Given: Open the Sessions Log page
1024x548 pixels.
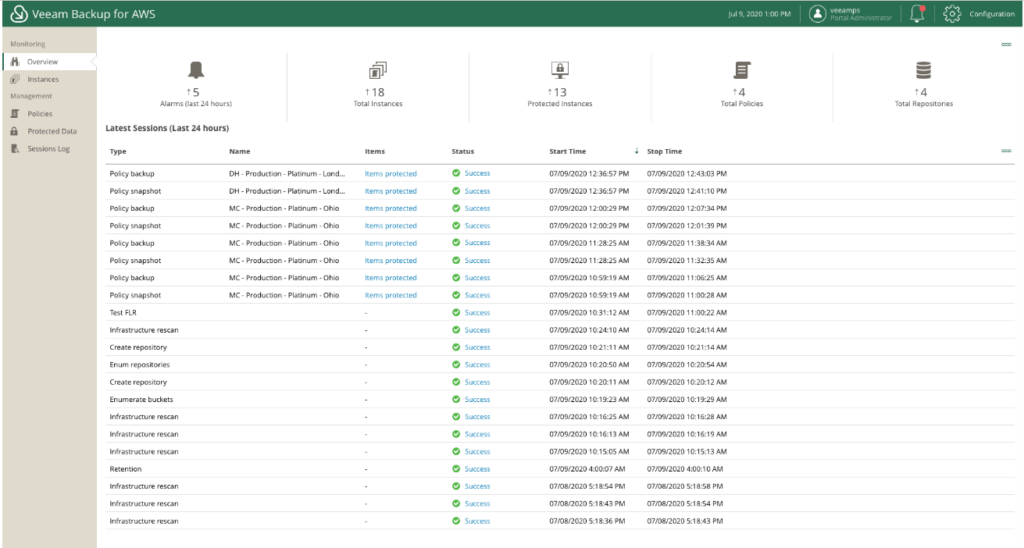Looking at the screenshot, I should 50,149.
